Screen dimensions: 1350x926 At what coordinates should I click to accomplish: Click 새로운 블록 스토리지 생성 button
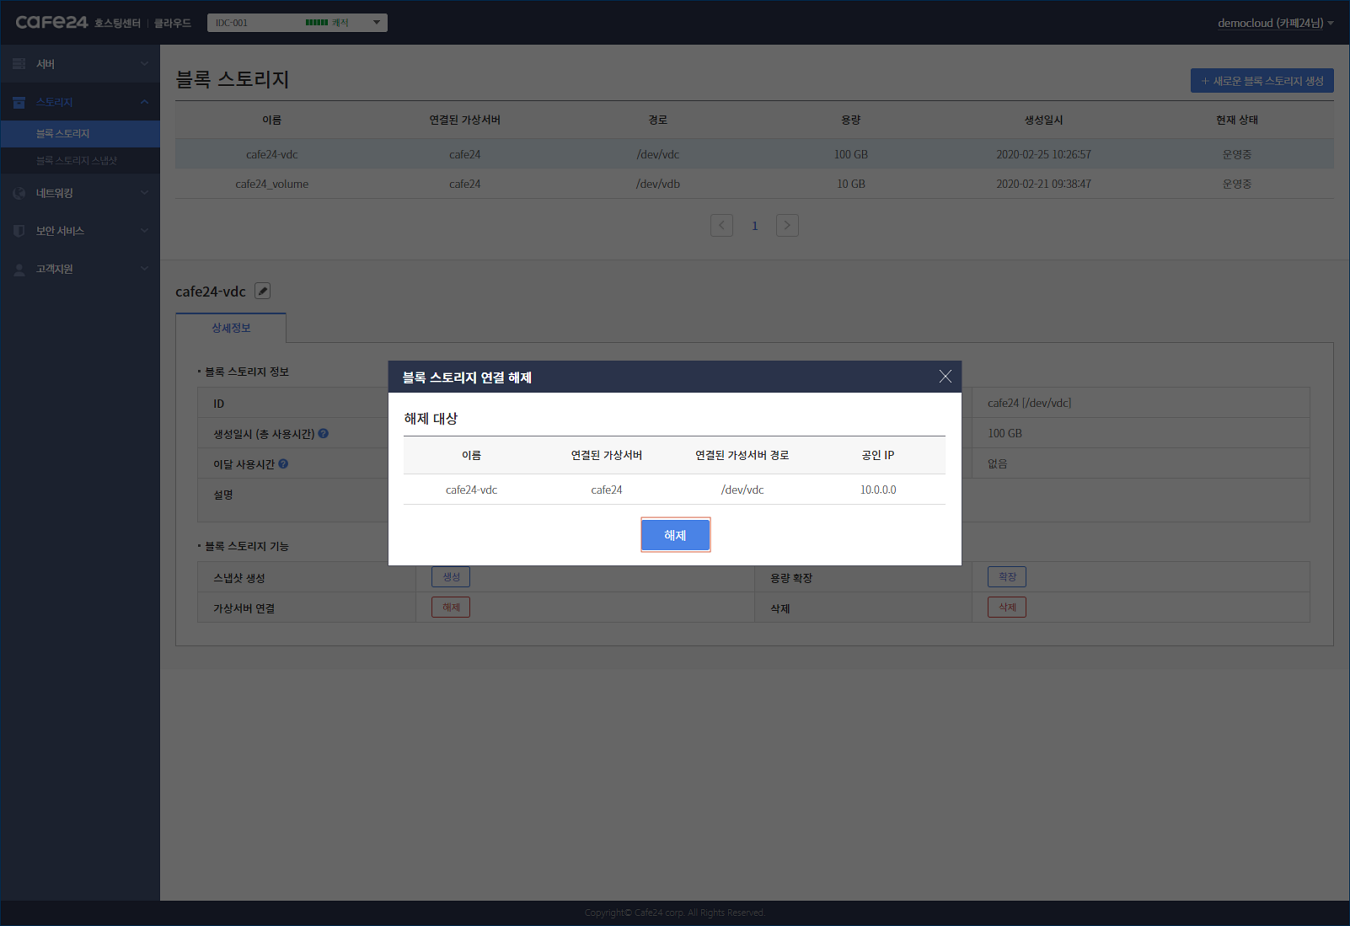pyautogui.click(x=1261, y=81)
